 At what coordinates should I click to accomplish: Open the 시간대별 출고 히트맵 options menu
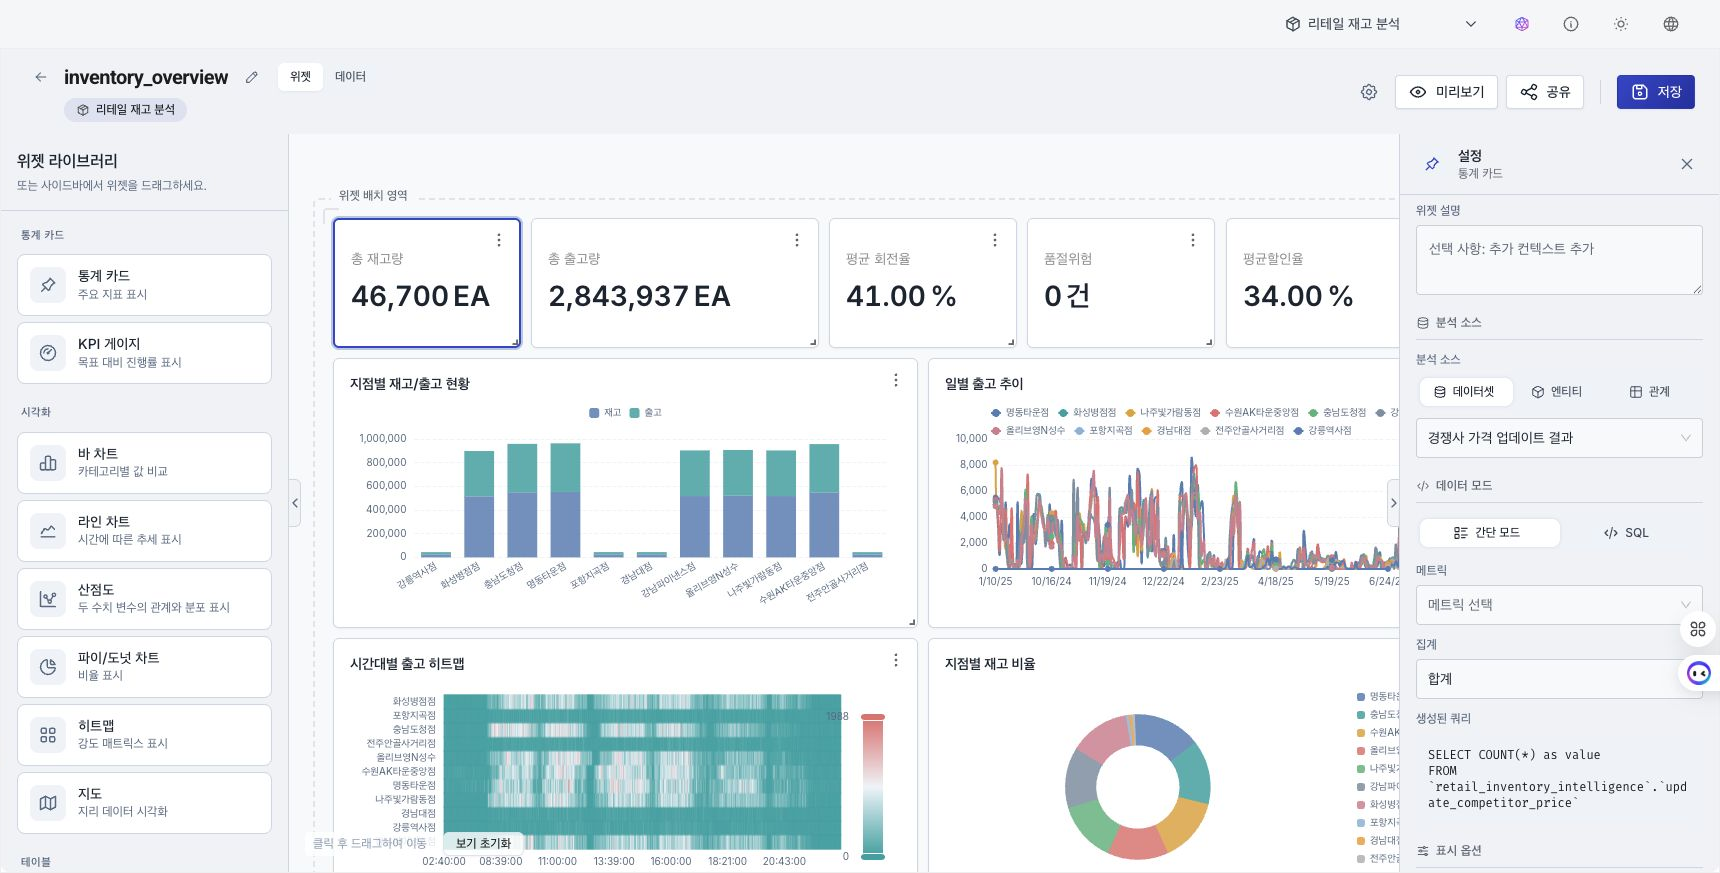tap(896, 660)
